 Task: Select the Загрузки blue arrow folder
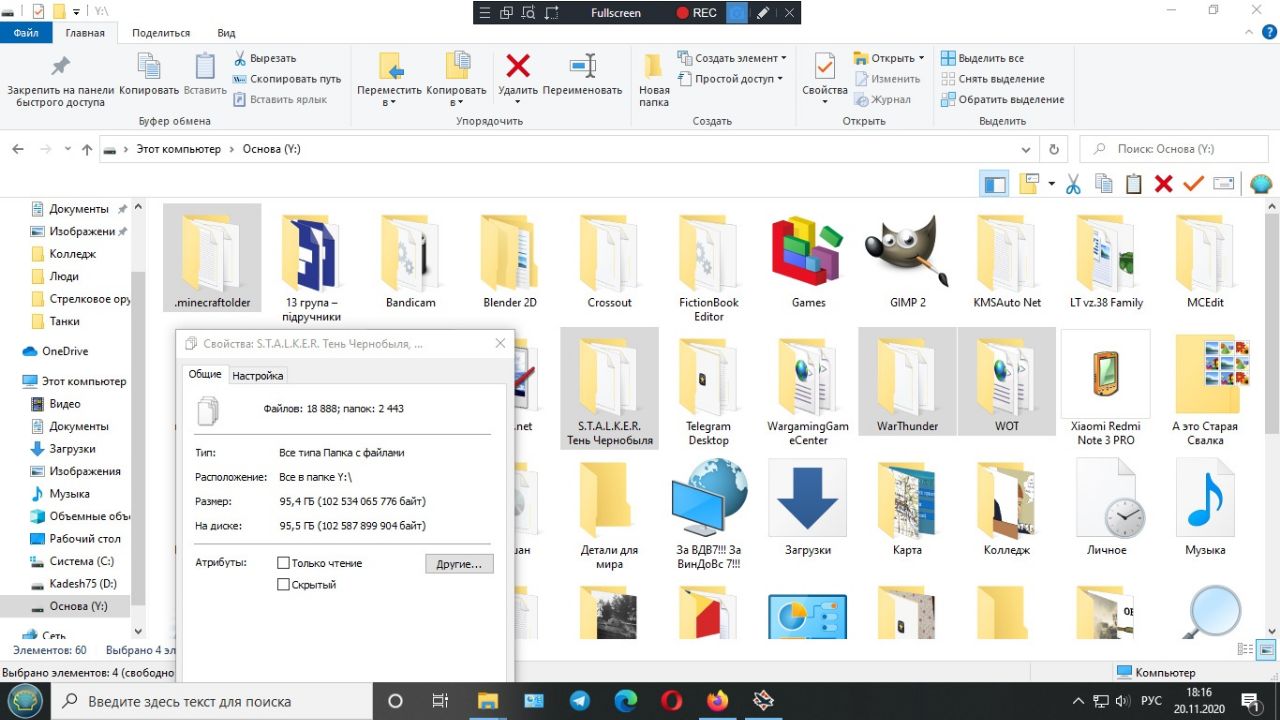tap(808, 508)
